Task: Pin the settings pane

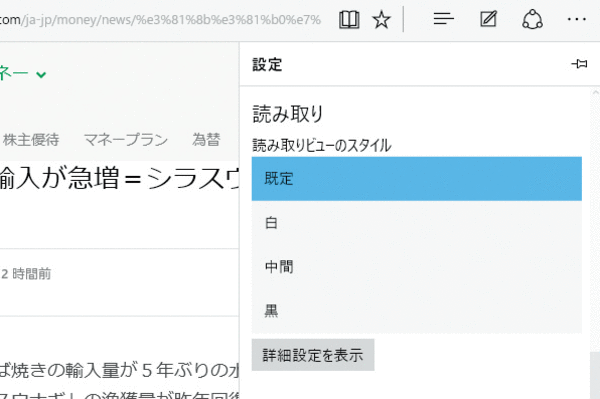Action: (x=579, y=64)
